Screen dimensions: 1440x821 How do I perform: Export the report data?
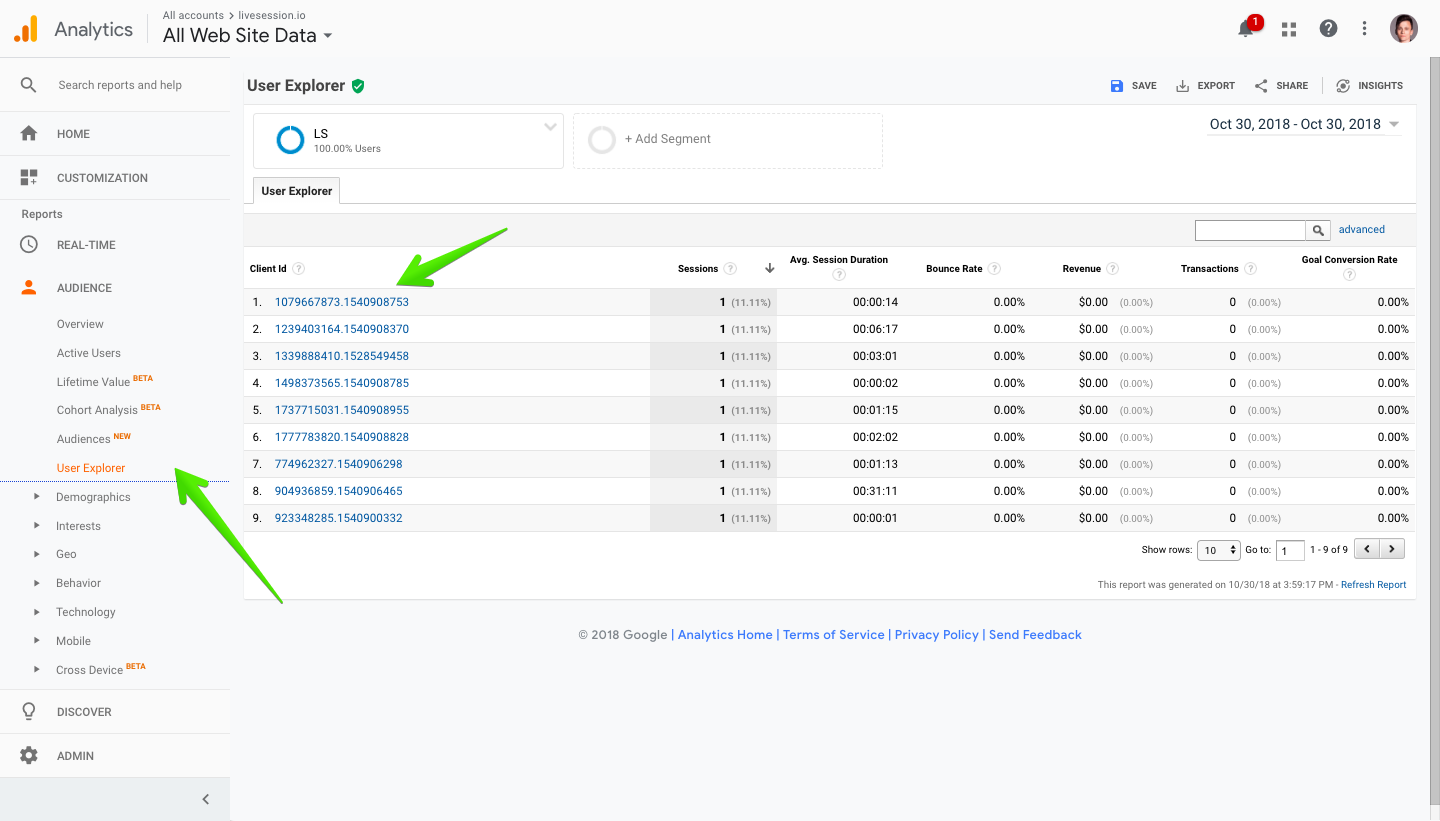[1205, 85]
